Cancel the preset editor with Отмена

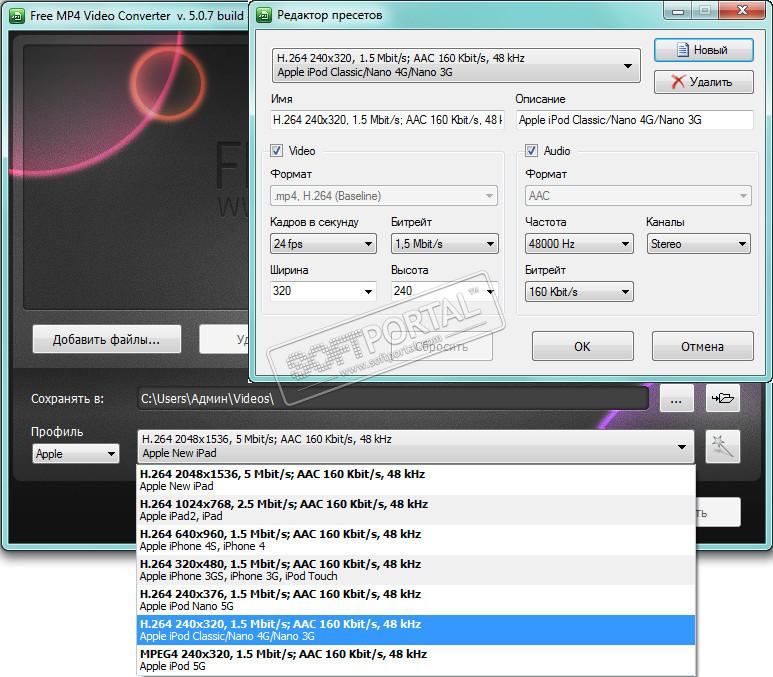(x=703, y=346)
